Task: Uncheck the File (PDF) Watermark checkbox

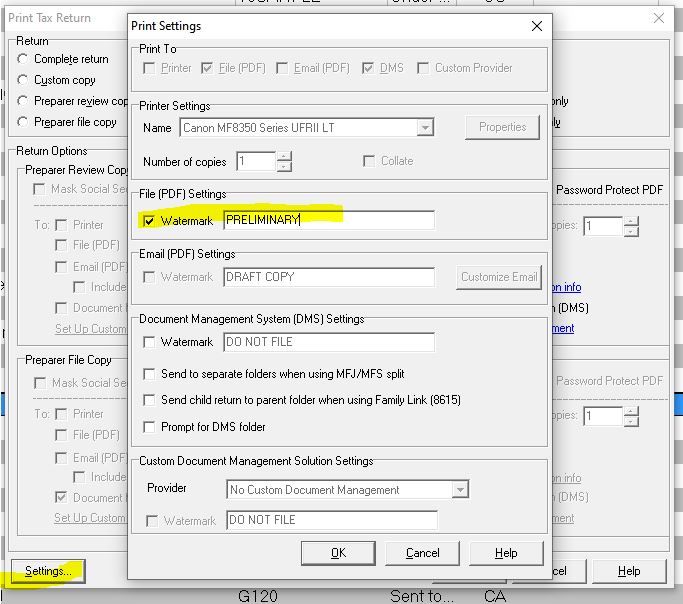Action: (x=150, y=220)
